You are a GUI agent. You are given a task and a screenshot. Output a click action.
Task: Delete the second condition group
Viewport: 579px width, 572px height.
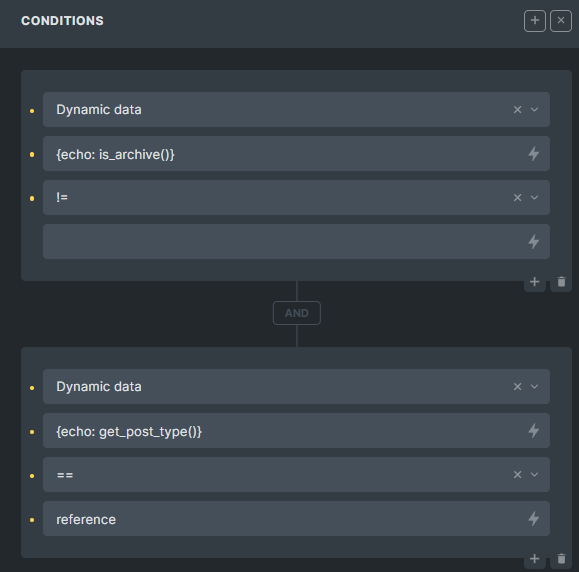pyautogui.click(x=561, y=559)
